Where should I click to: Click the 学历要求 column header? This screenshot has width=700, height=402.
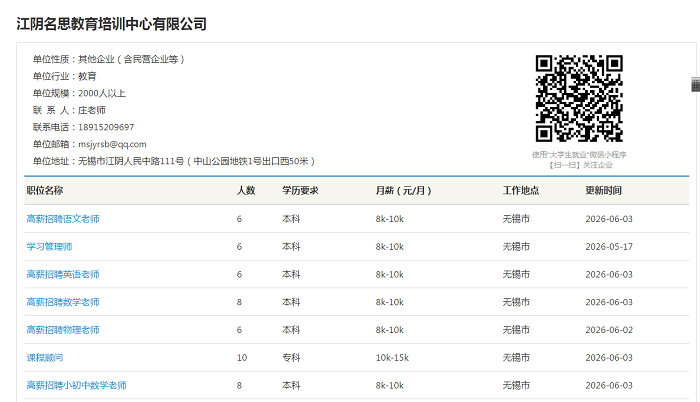pyautogui.click(x=300, y=191)
